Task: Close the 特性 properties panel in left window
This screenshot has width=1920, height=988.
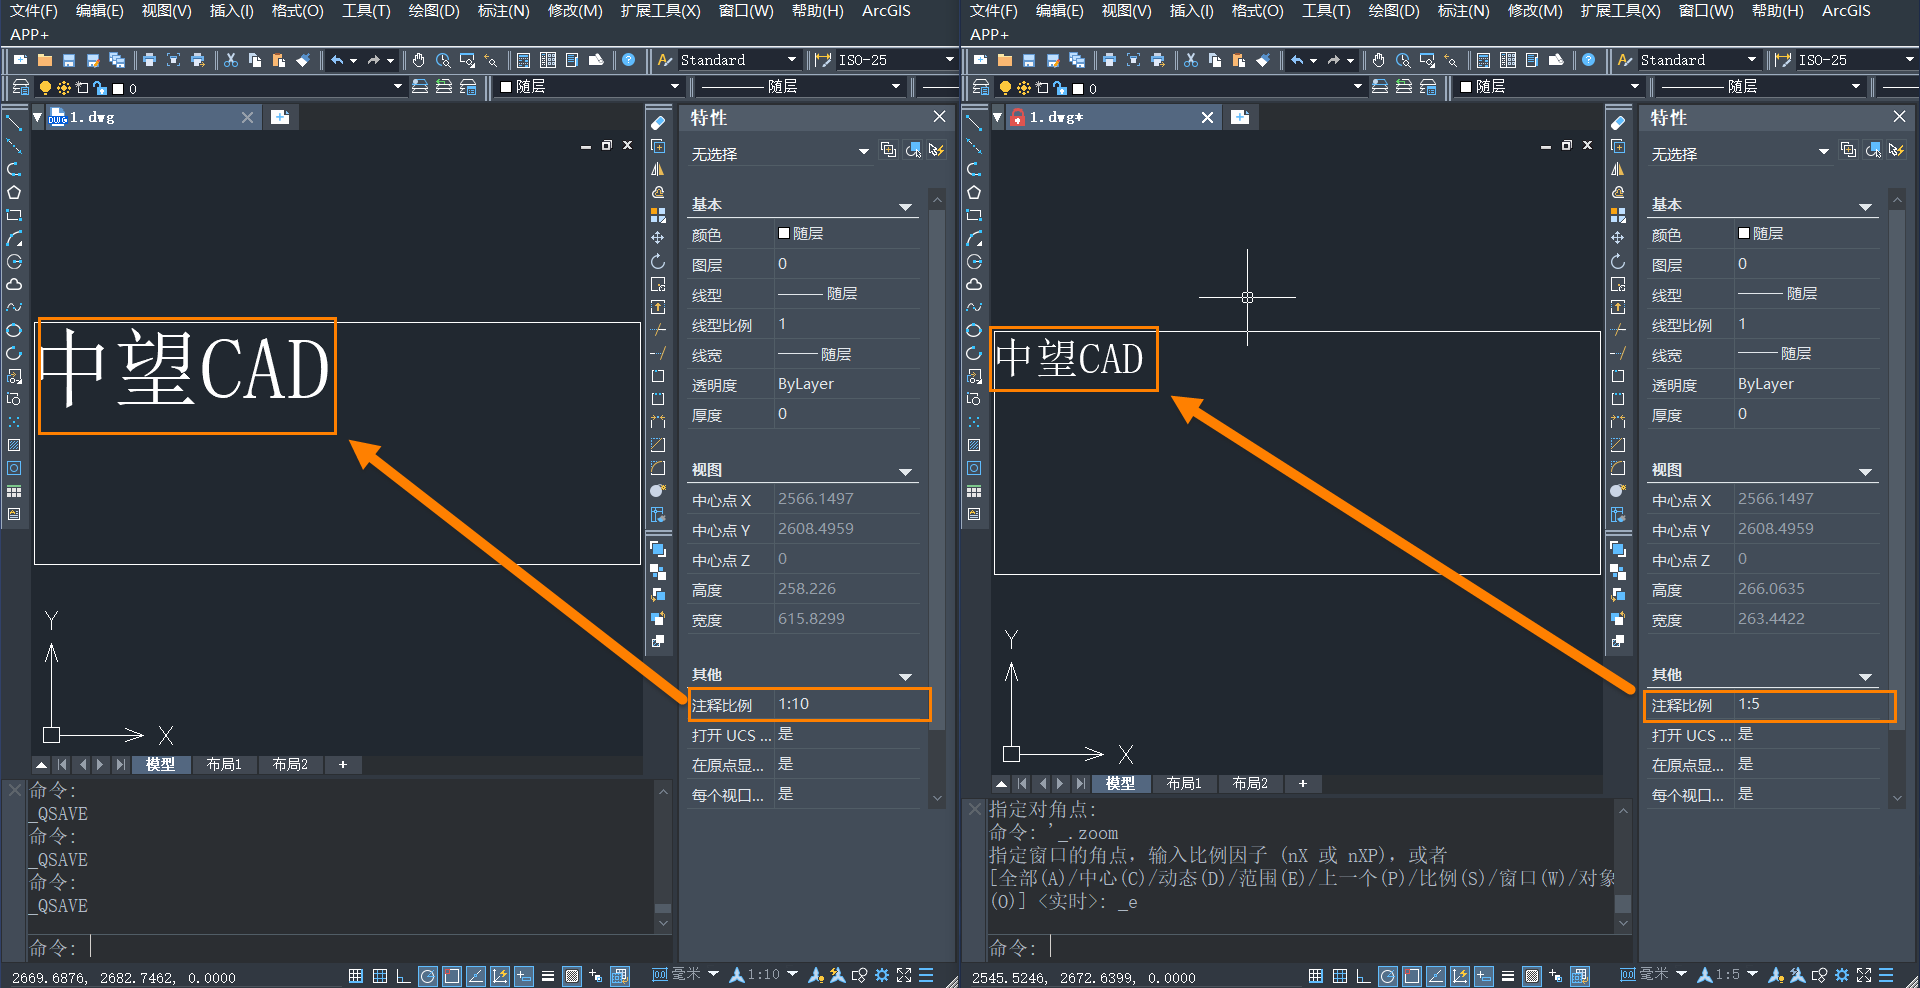Action: tap(939, 117)
